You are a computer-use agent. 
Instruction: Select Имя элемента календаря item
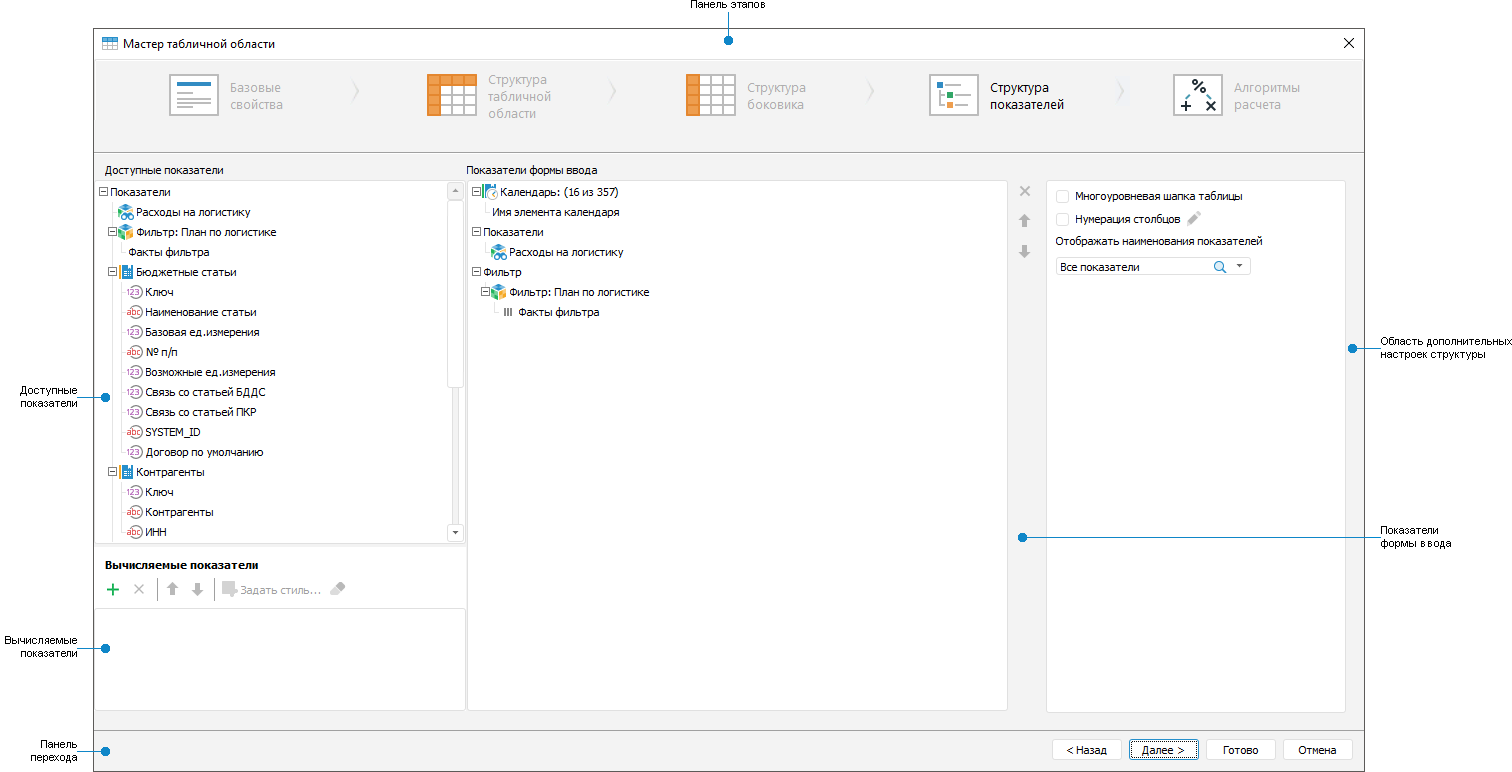coord(555,212)
